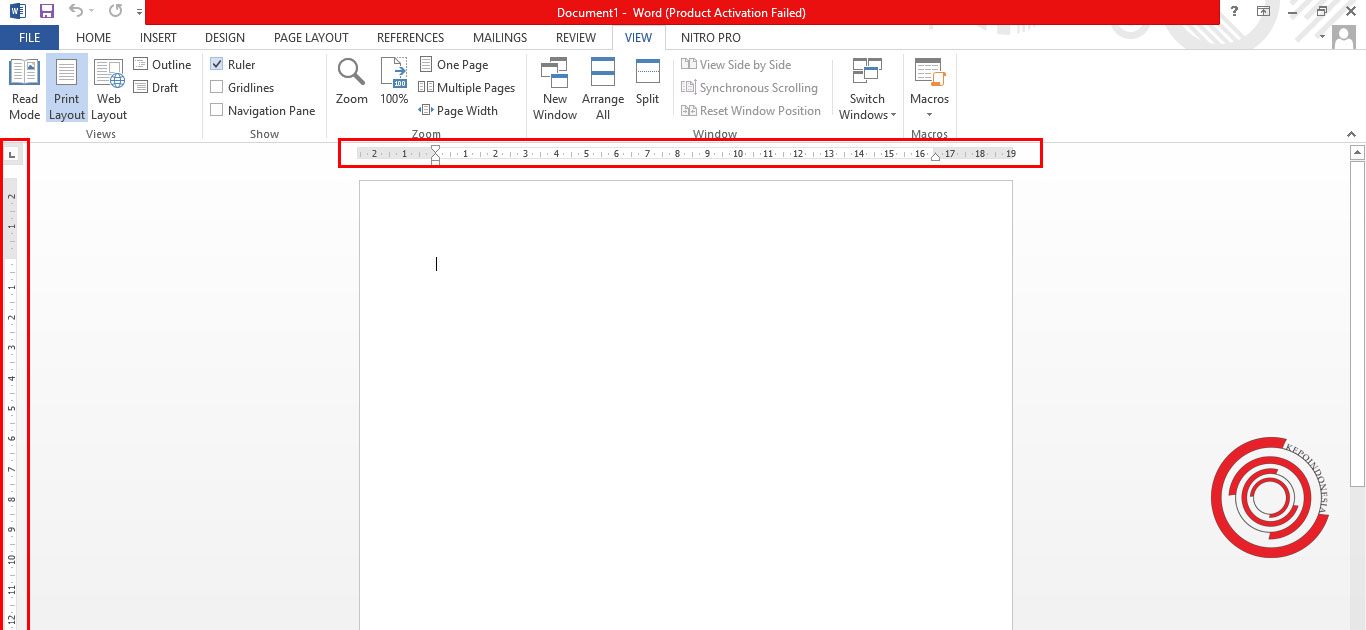Switch to the DESIGN tab
Image resolution: width=1366 pixels, height=630 pixels.
coord(225,38)
